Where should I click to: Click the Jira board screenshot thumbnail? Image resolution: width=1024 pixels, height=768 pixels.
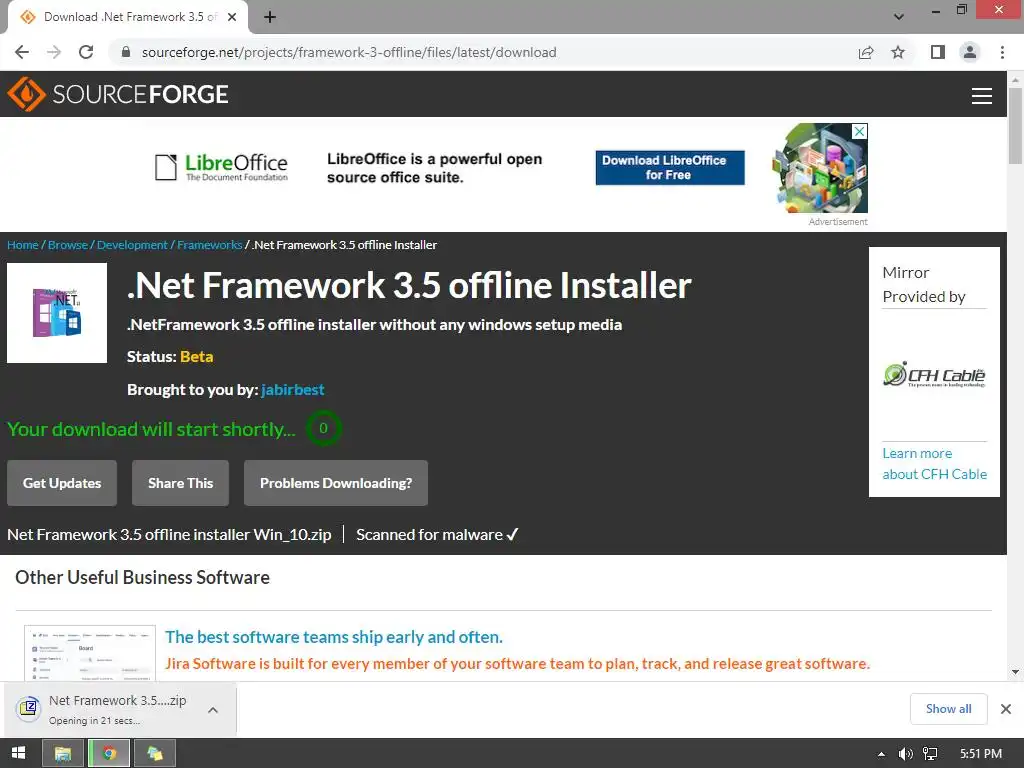click(x=90, y=654)
